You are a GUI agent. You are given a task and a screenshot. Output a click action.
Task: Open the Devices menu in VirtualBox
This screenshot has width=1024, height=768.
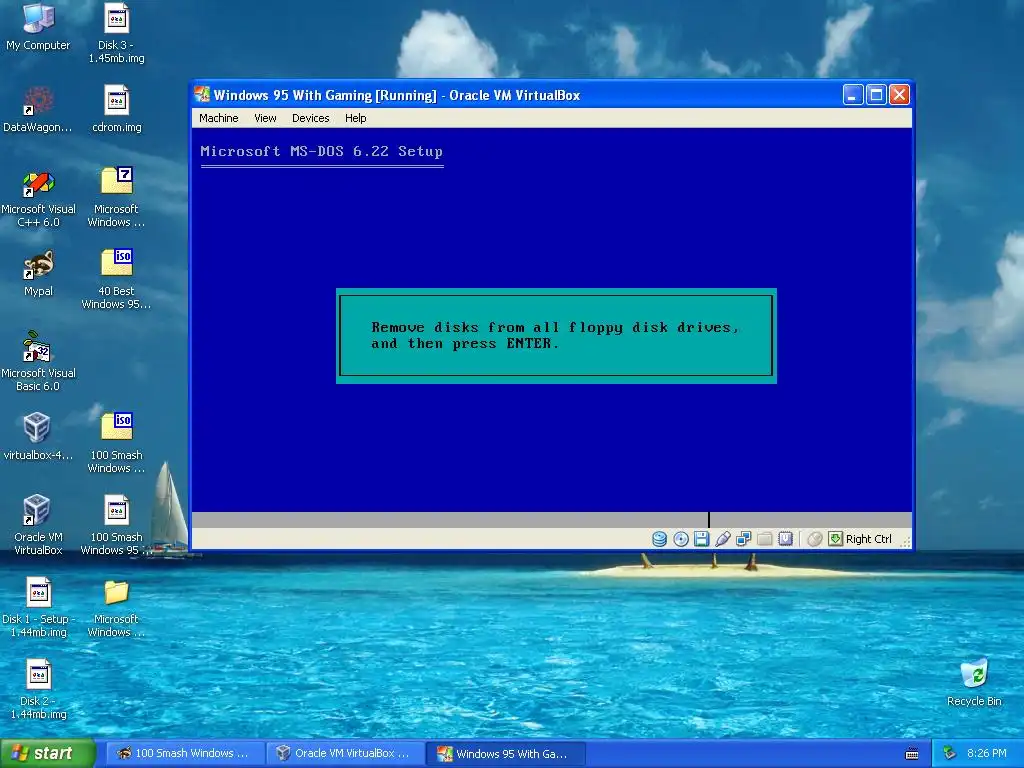click(311, 118)
